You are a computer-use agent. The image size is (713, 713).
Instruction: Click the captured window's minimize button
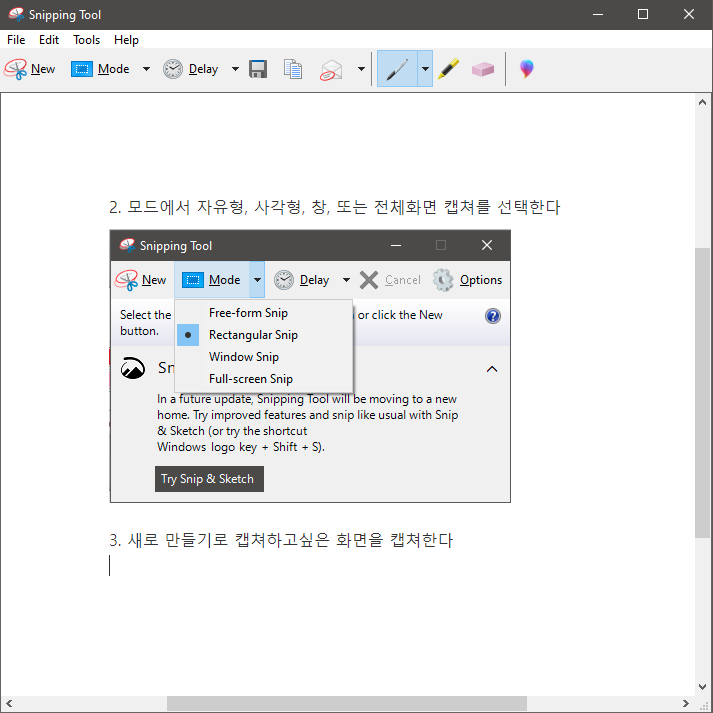(396, 246)
